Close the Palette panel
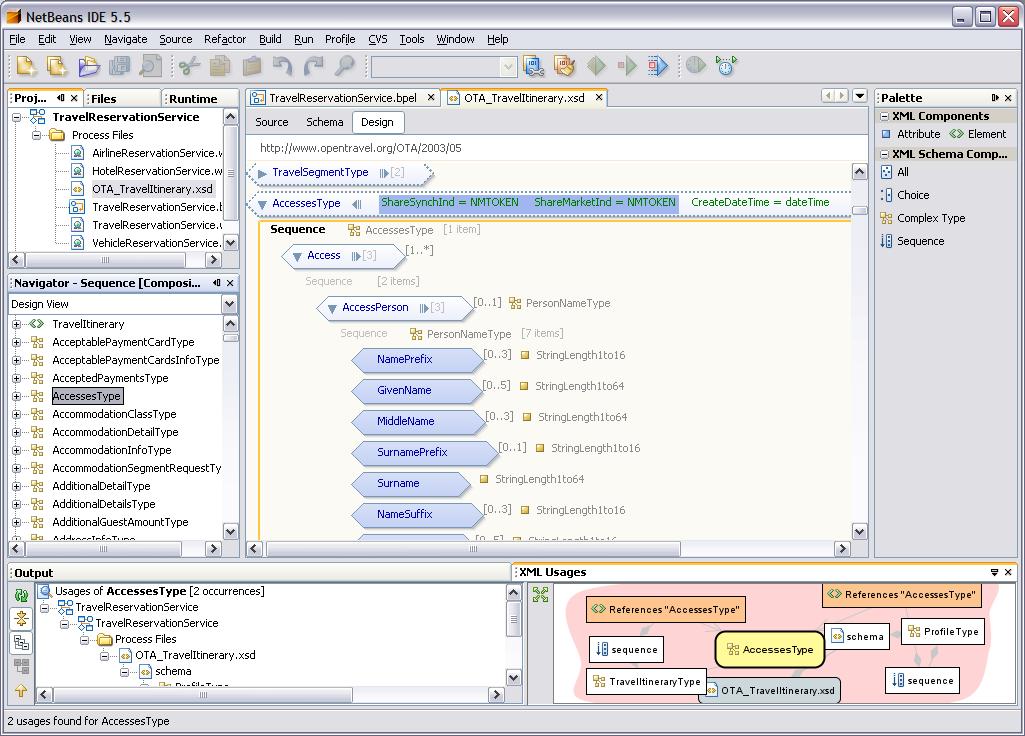This screenshot has width=1025, height=736. tap(1008, 98)
